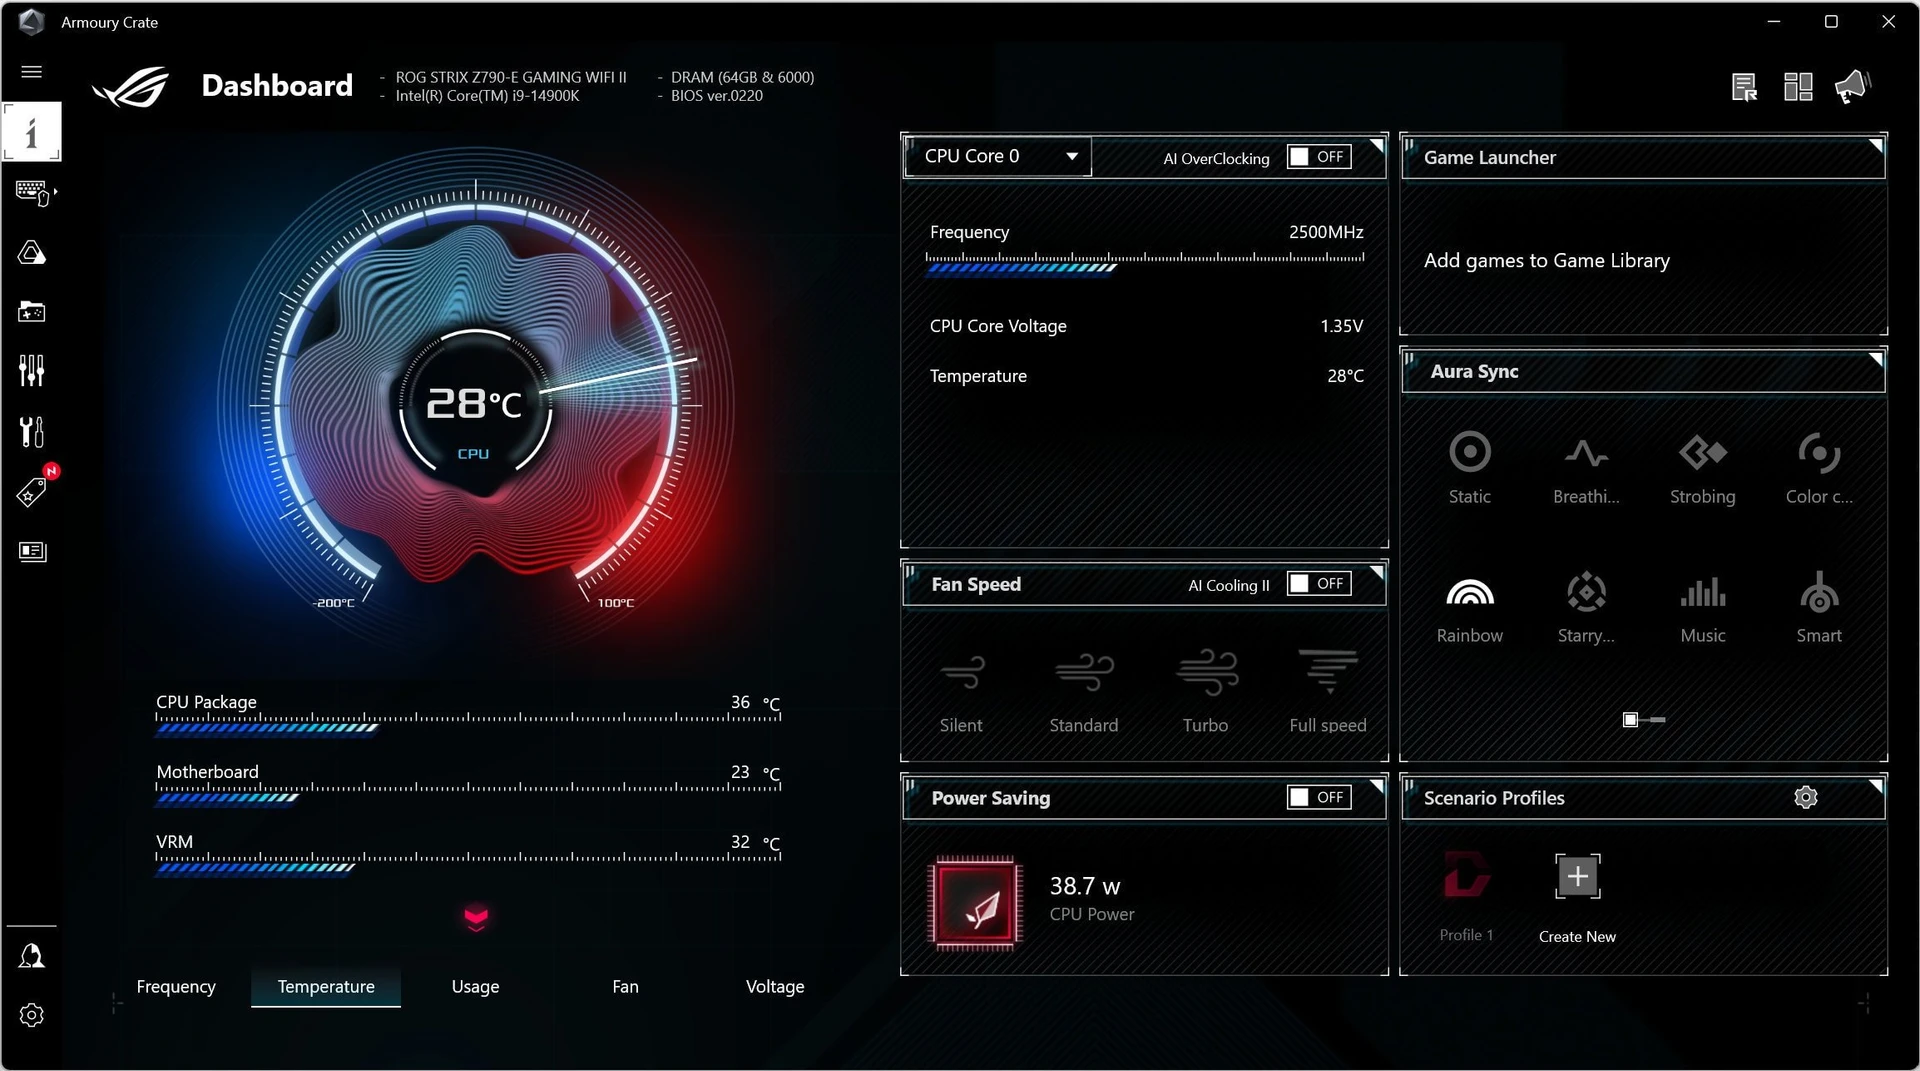Open the User Center notification icon
The width and height of the screenshot is (1920, 1071).
pyautogui.click(x=31, y=956)
